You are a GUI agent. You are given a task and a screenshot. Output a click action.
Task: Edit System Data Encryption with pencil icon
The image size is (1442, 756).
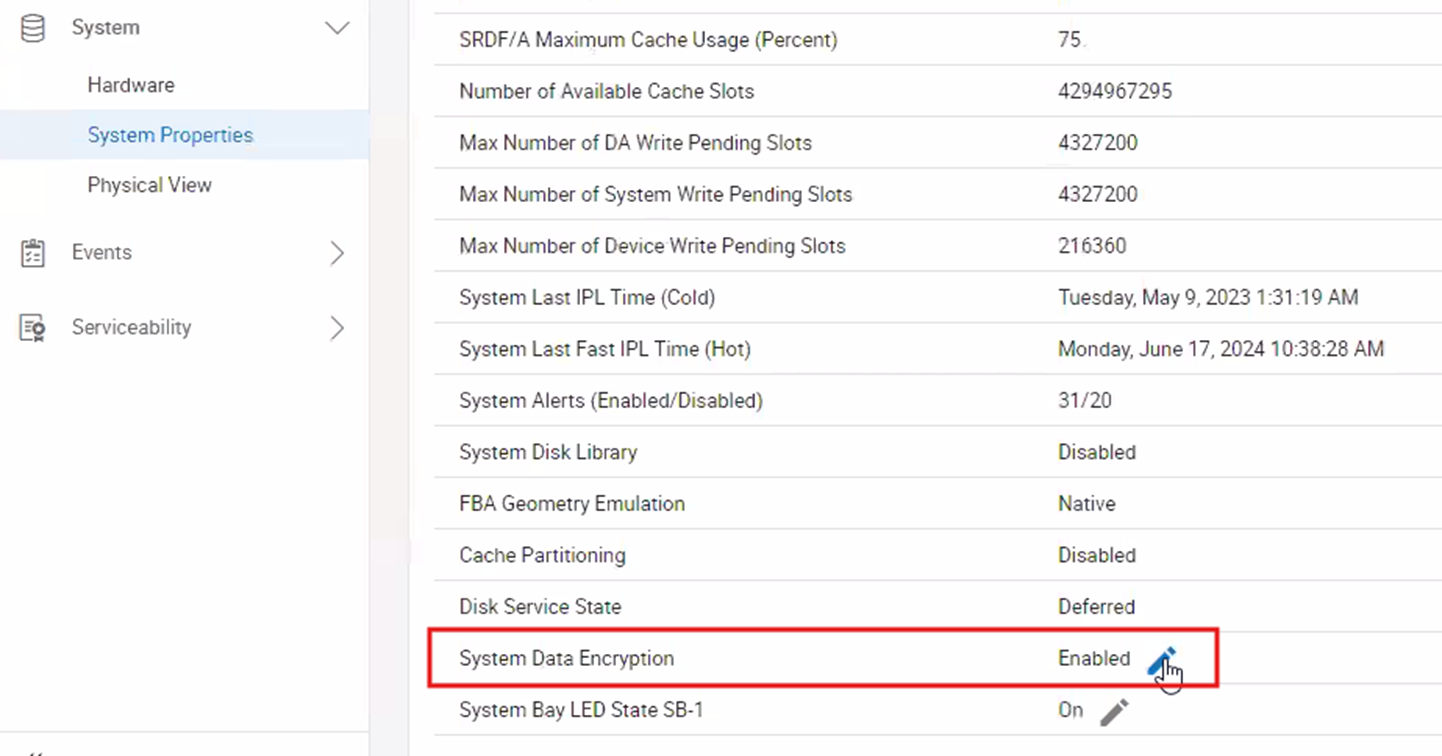[x=1162, y=659]
